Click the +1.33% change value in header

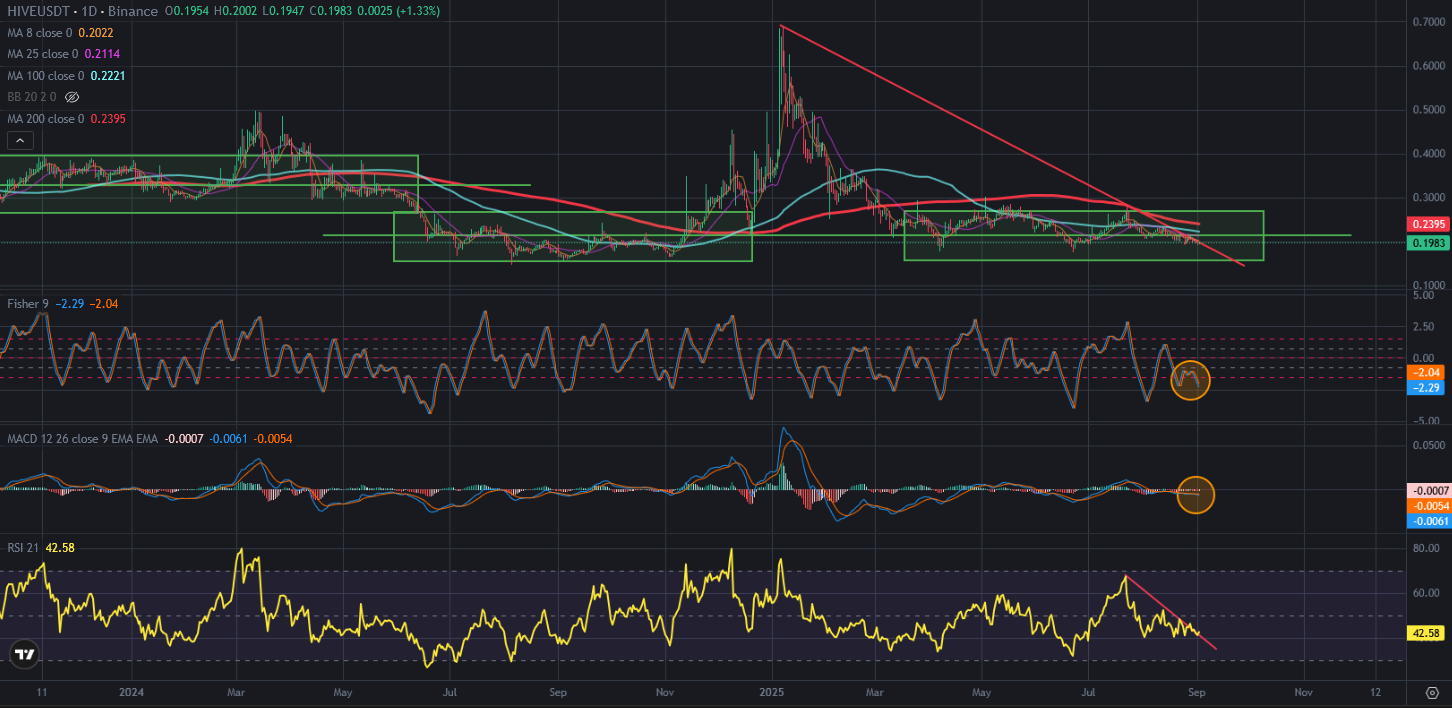pos(418,11)
